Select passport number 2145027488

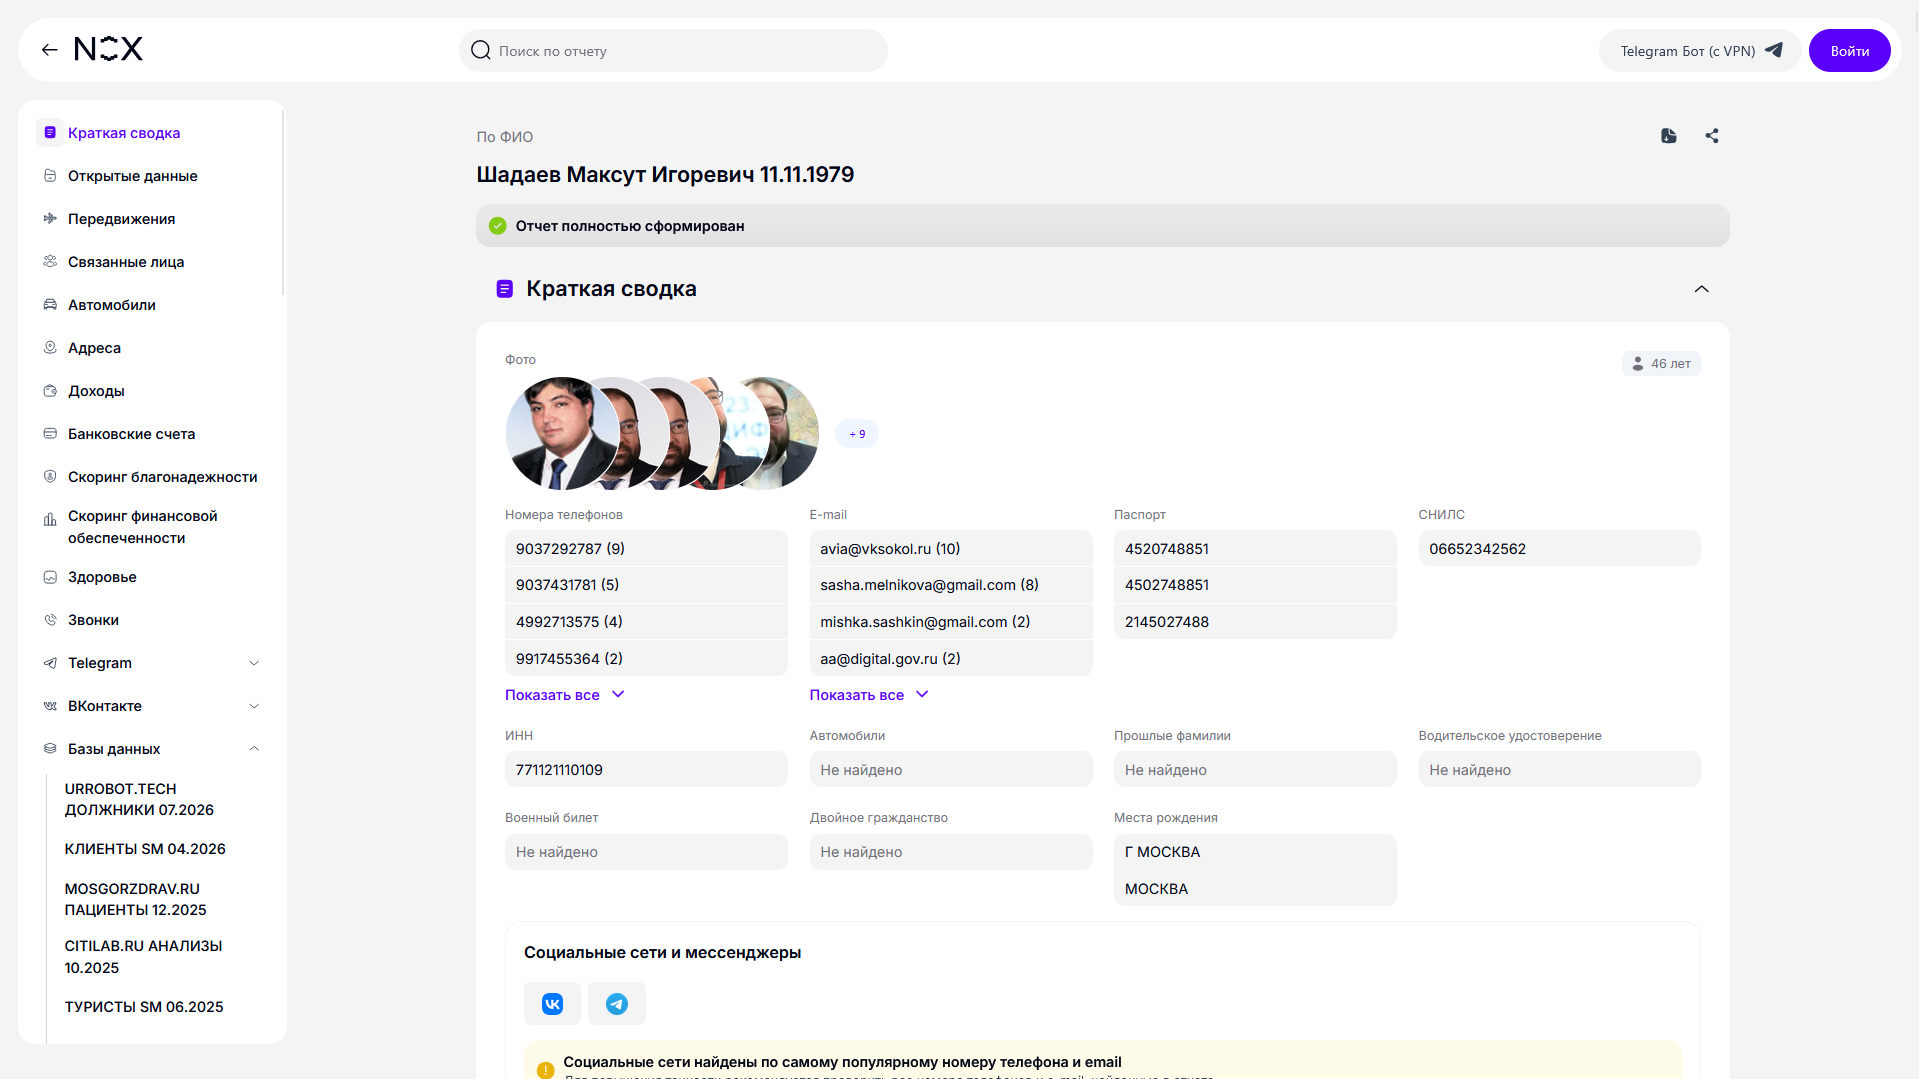[1255, 622]
